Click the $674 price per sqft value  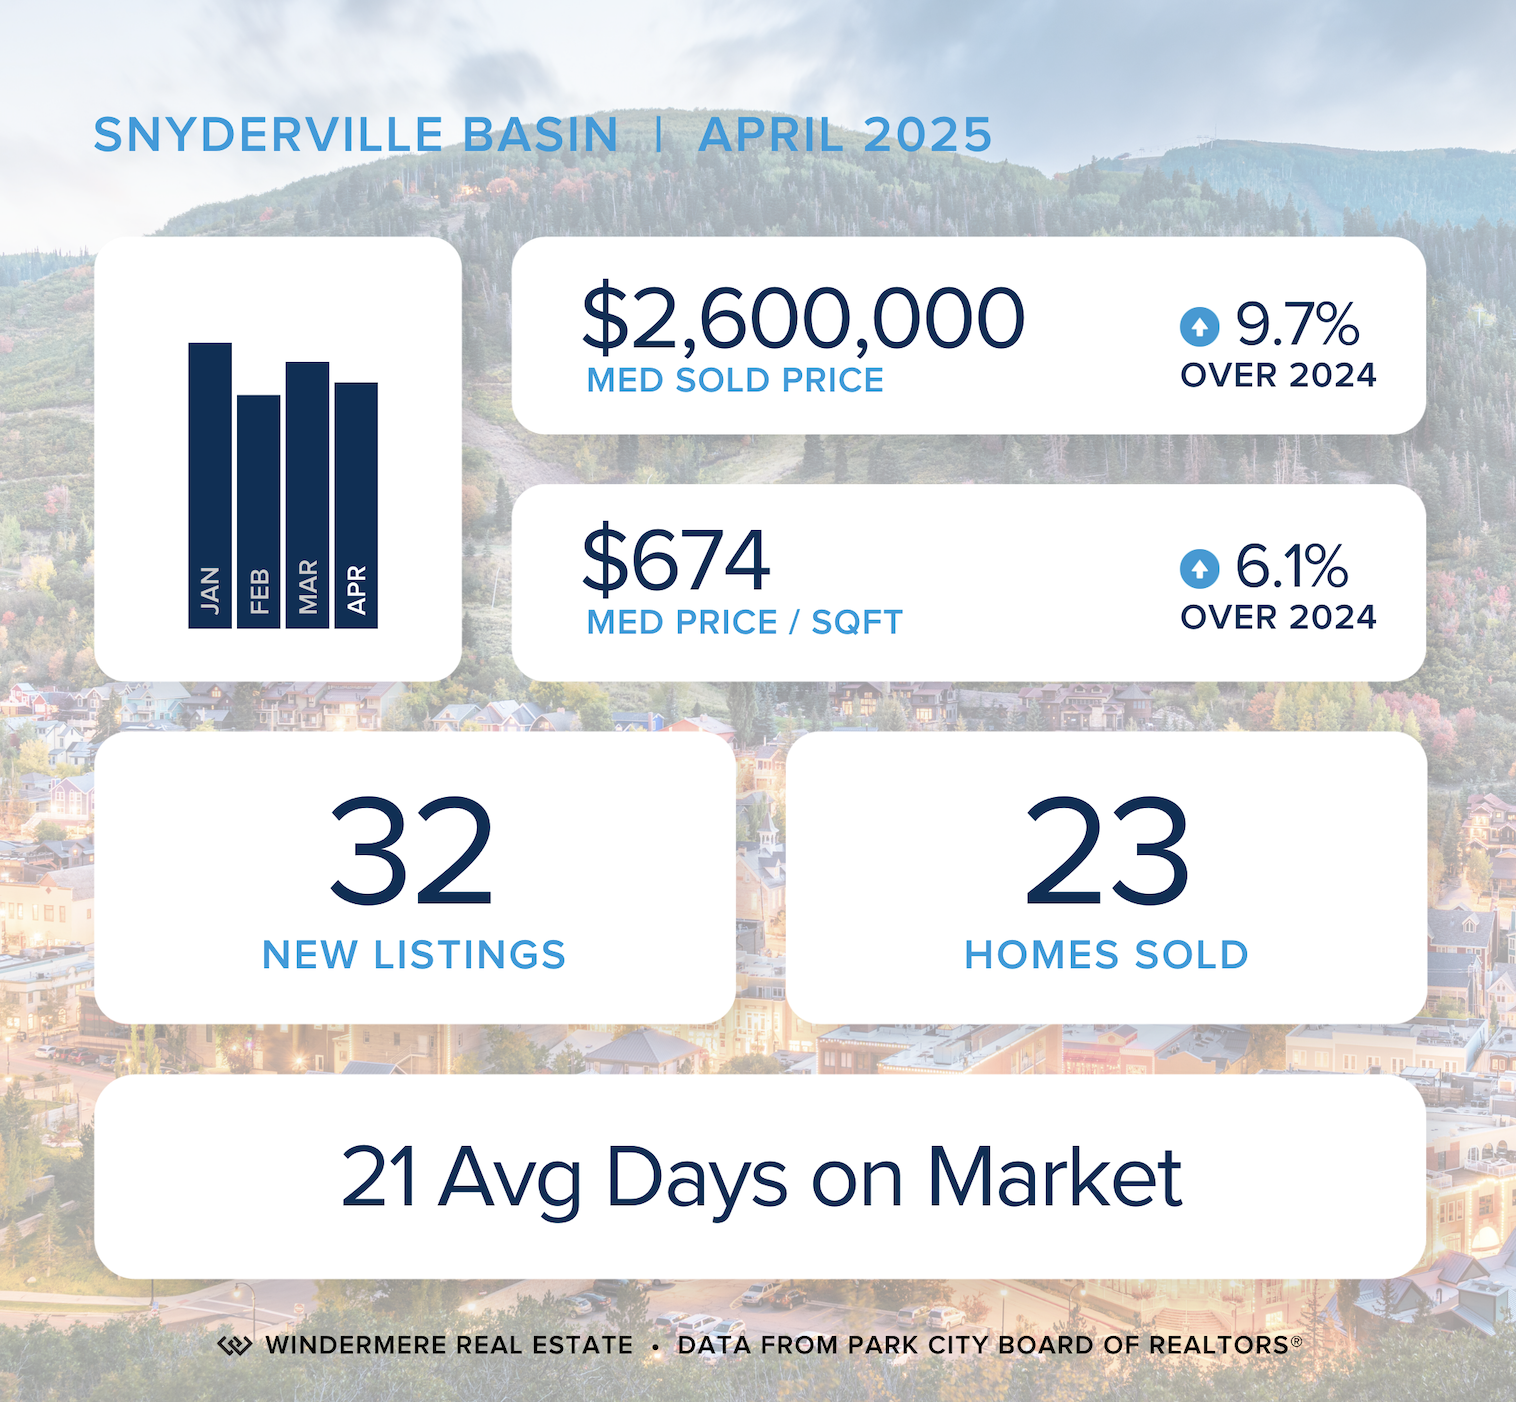coord(676,560)
